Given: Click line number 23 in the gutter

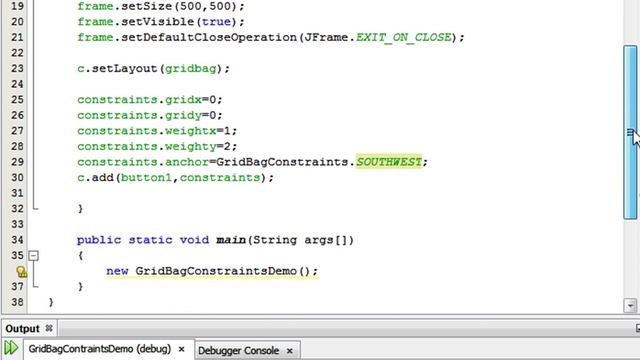Looking at the screenshot, I should (x=17, y=69).
